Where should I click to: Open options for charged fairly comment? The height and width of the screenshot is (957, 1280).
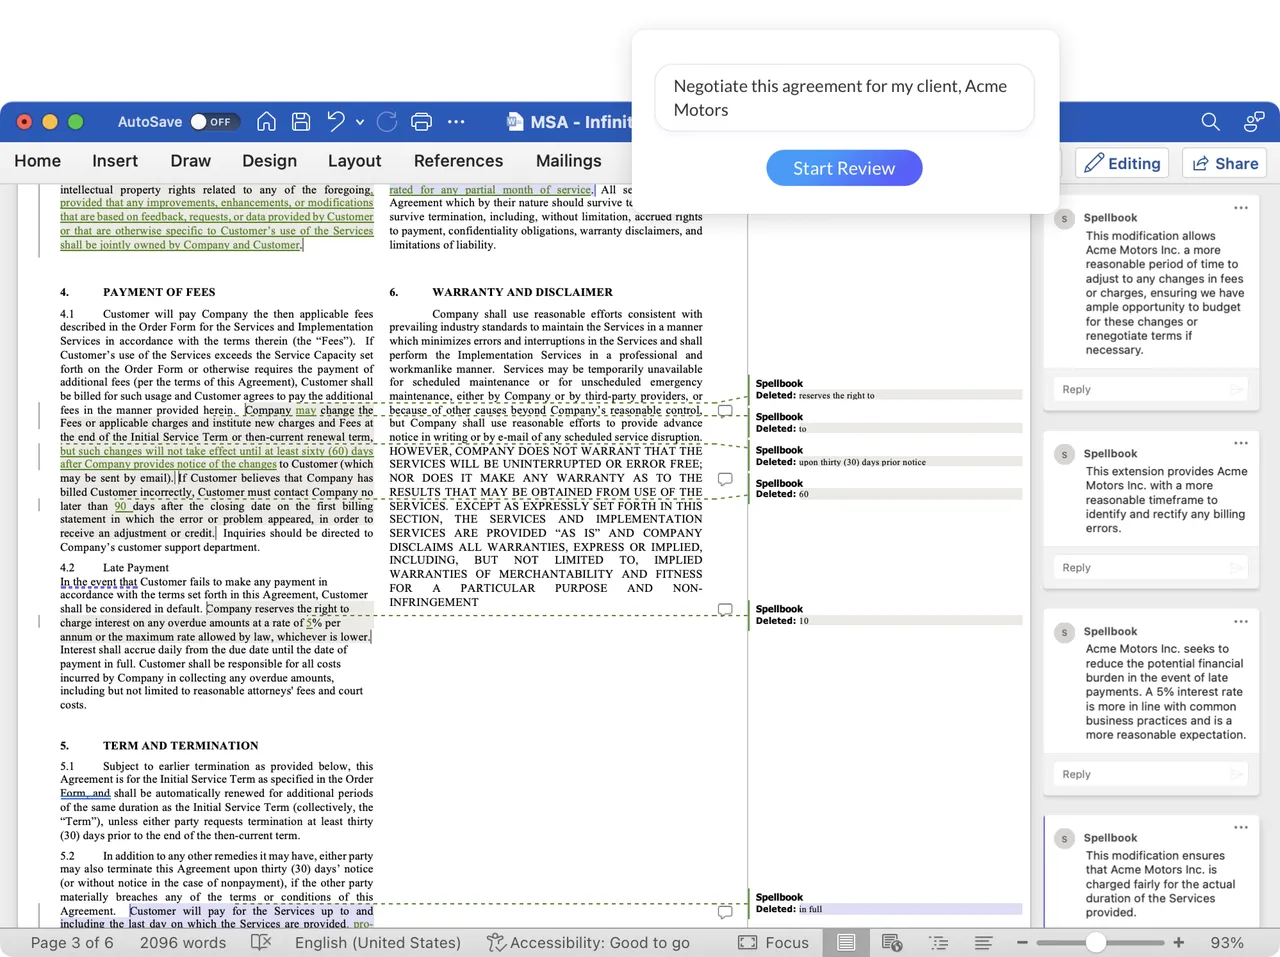coord(1241,827)
